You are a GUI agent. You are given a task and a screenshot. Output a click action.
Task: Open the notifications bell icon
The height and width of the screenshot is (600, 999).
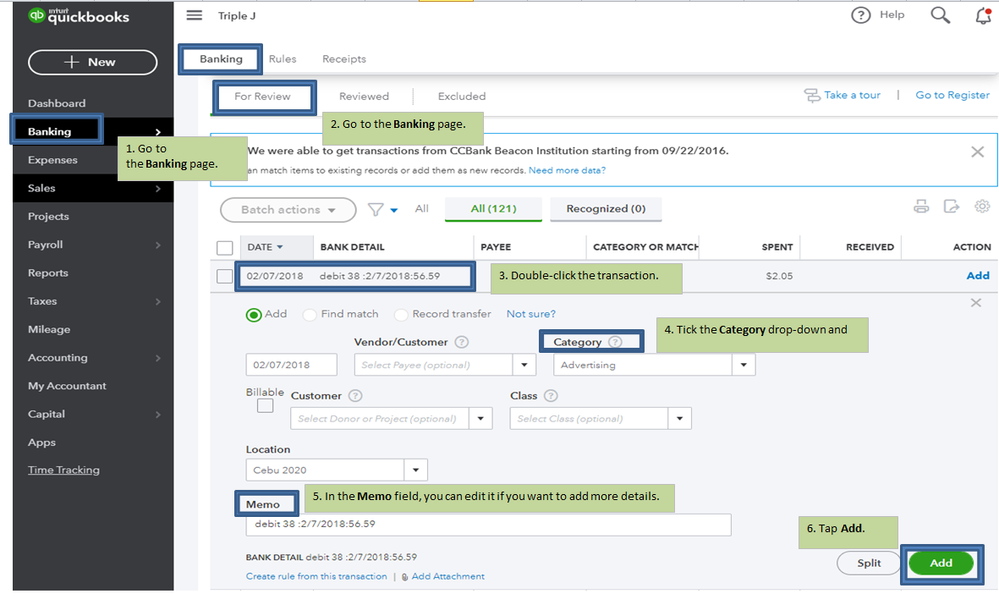click(x=983, y=15)
